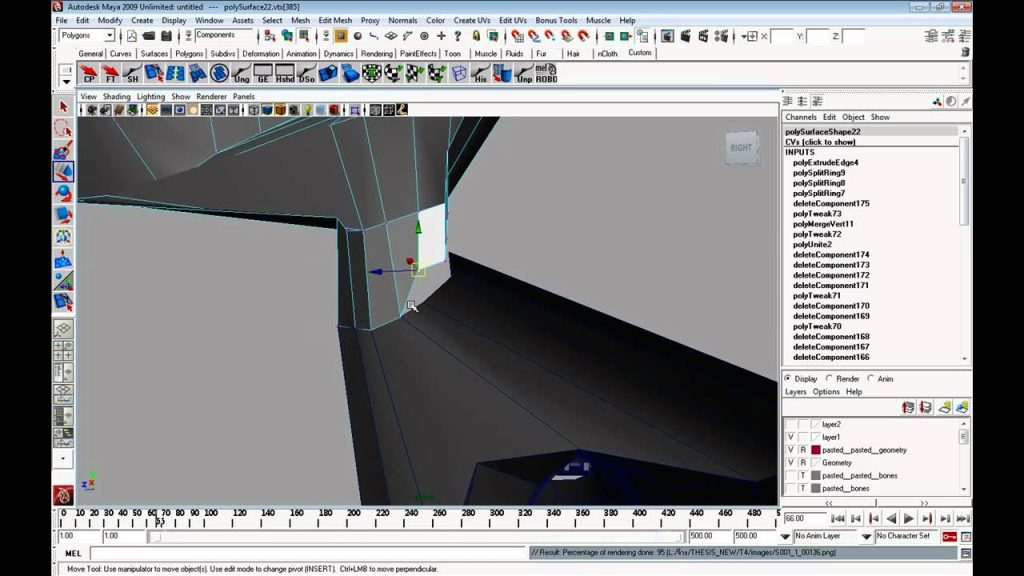Click the Ung shelf button
The width and height of the screenshot is (1024, 576).
[x=241, y=73]
